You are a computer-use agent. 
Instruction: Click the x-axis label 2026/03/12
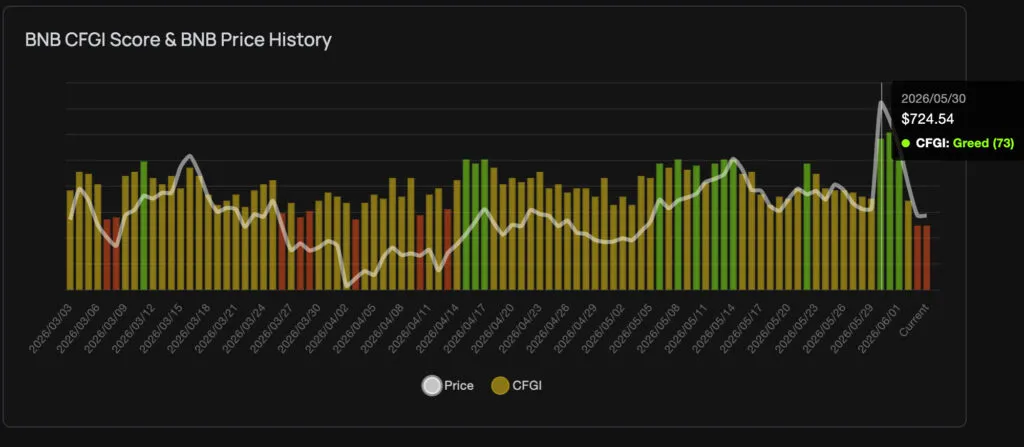click(134, 329)
